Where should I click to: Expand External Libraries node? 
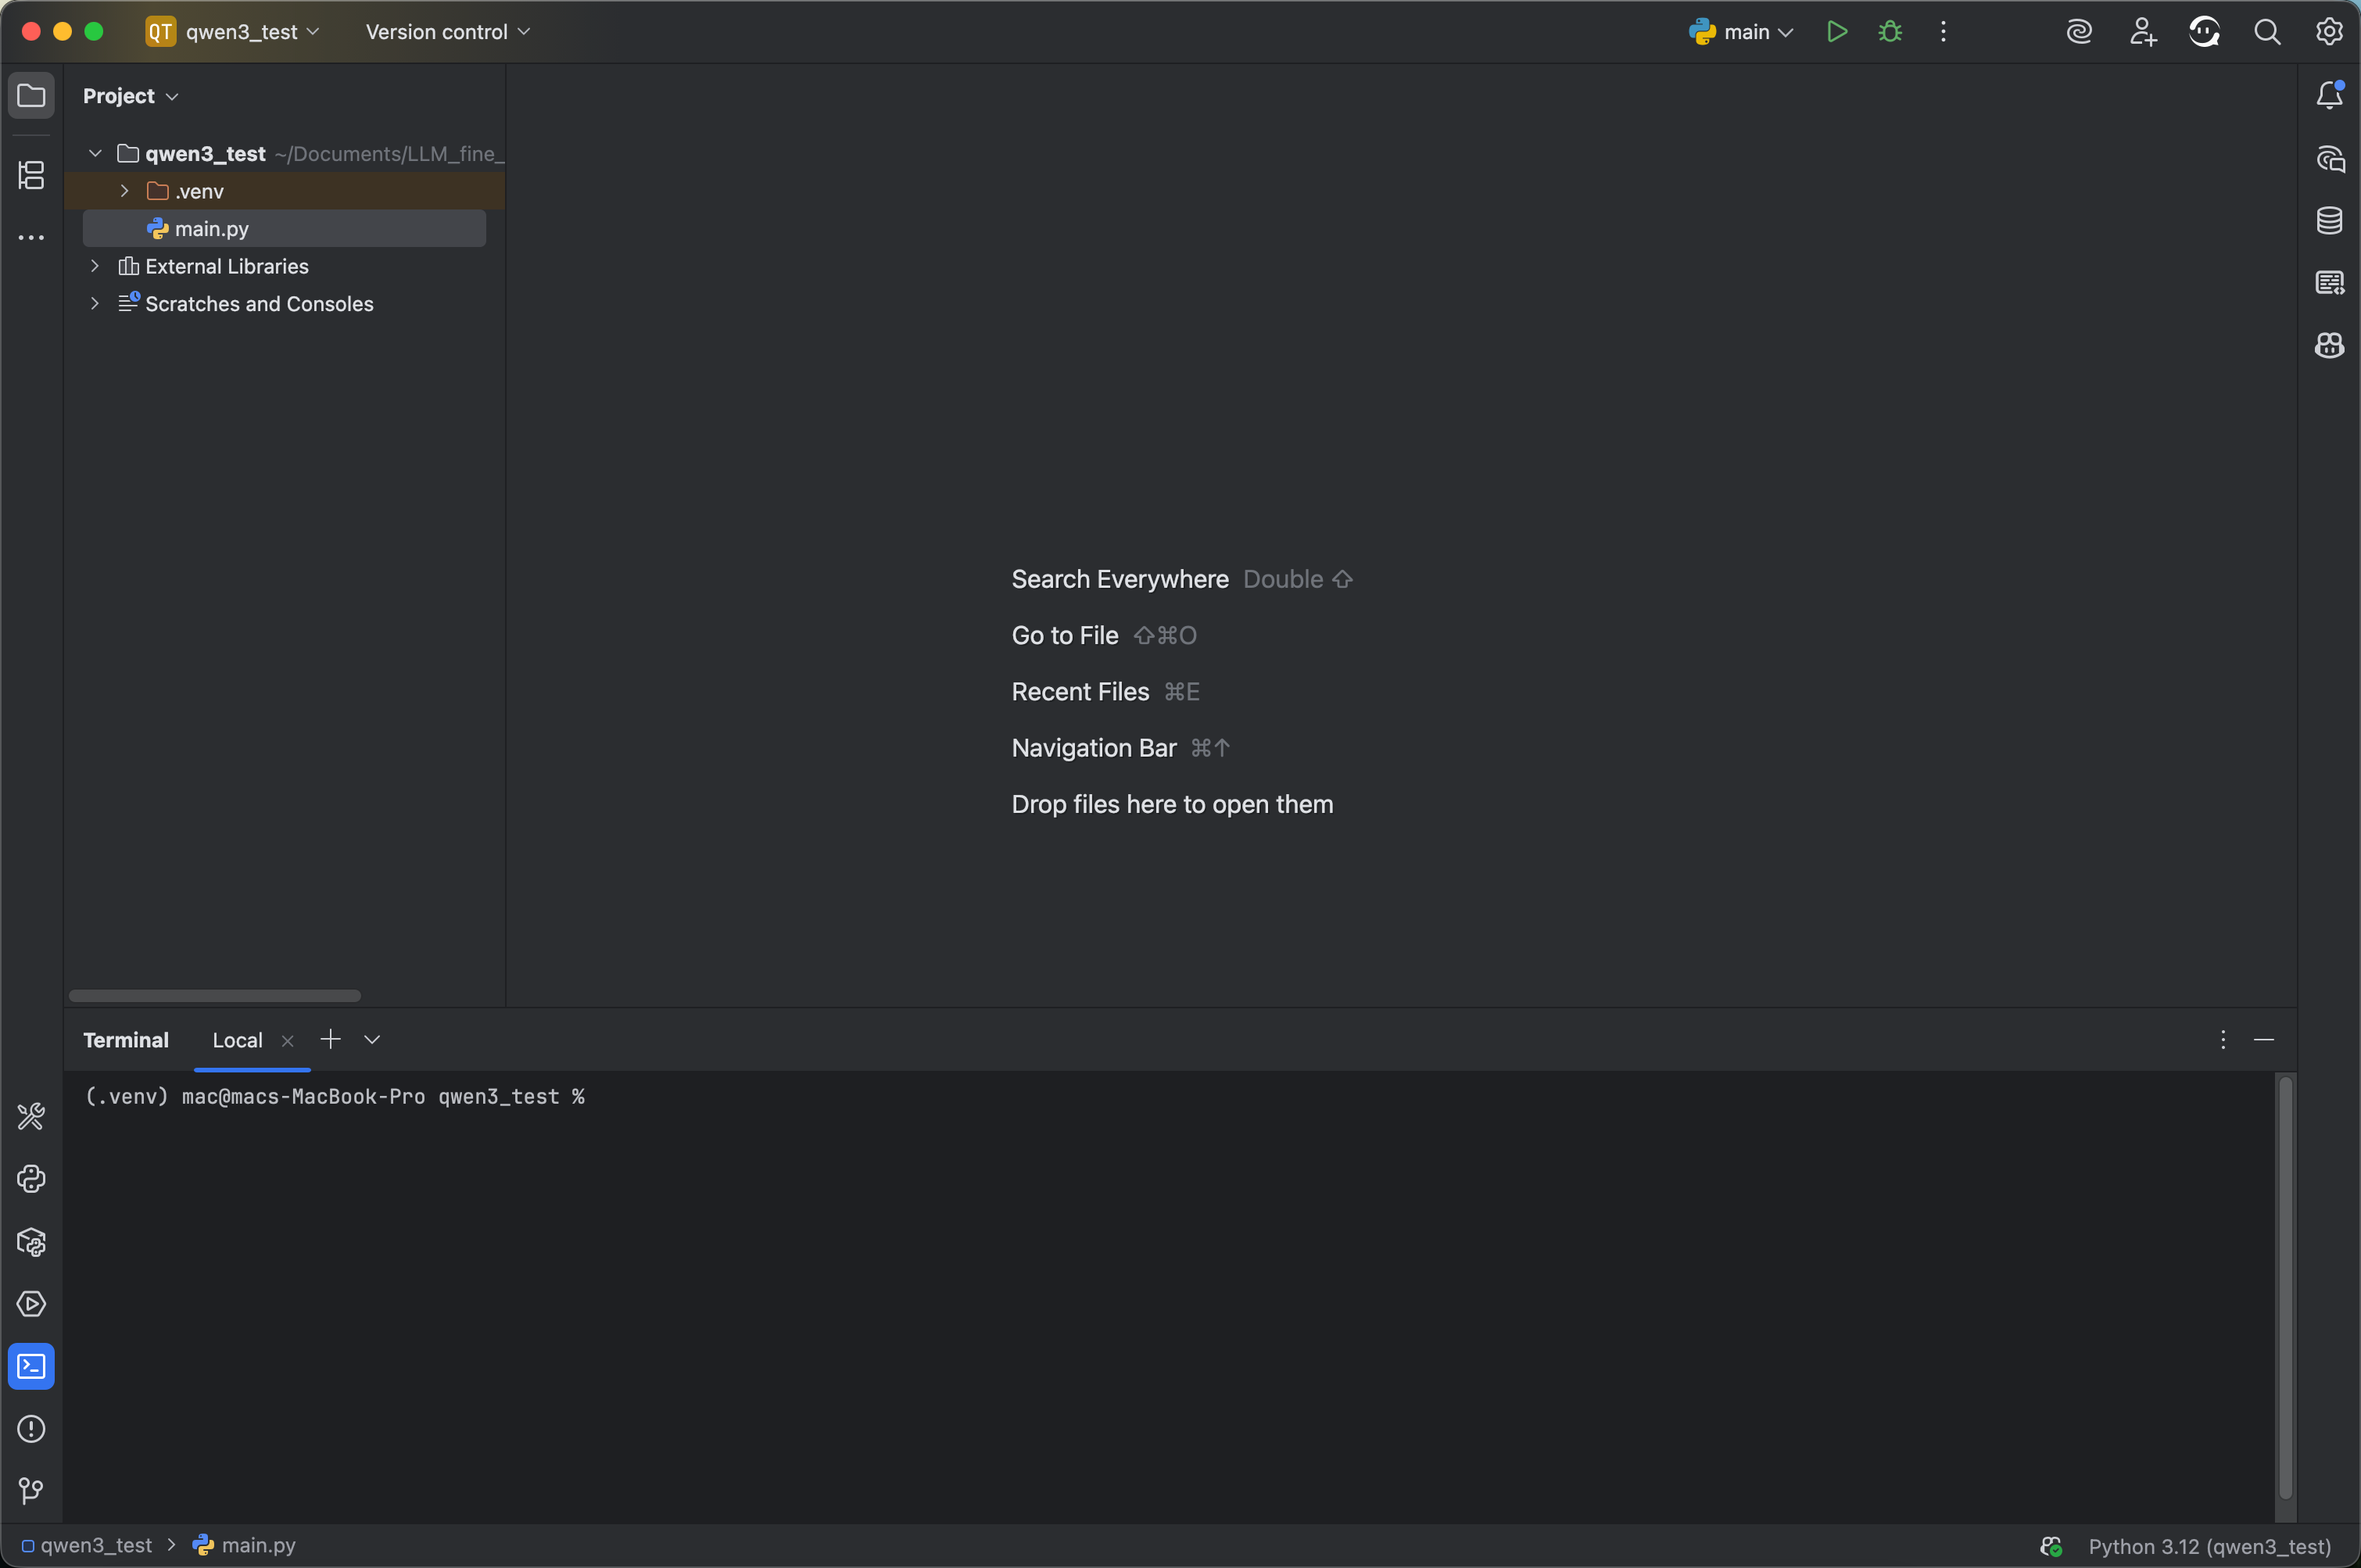95,266
